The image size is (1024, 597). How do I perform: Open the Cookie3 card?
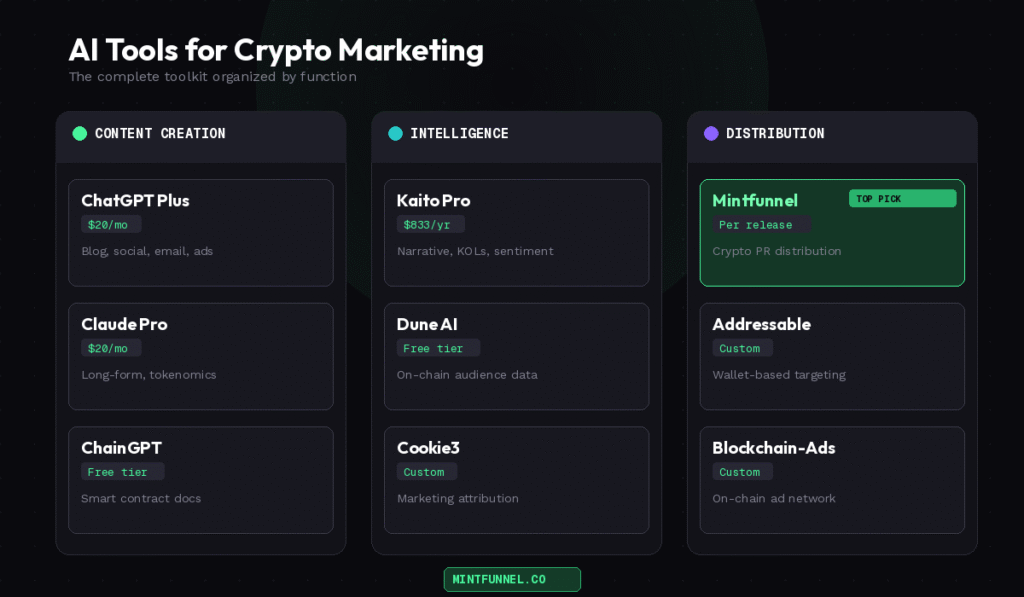516,480
